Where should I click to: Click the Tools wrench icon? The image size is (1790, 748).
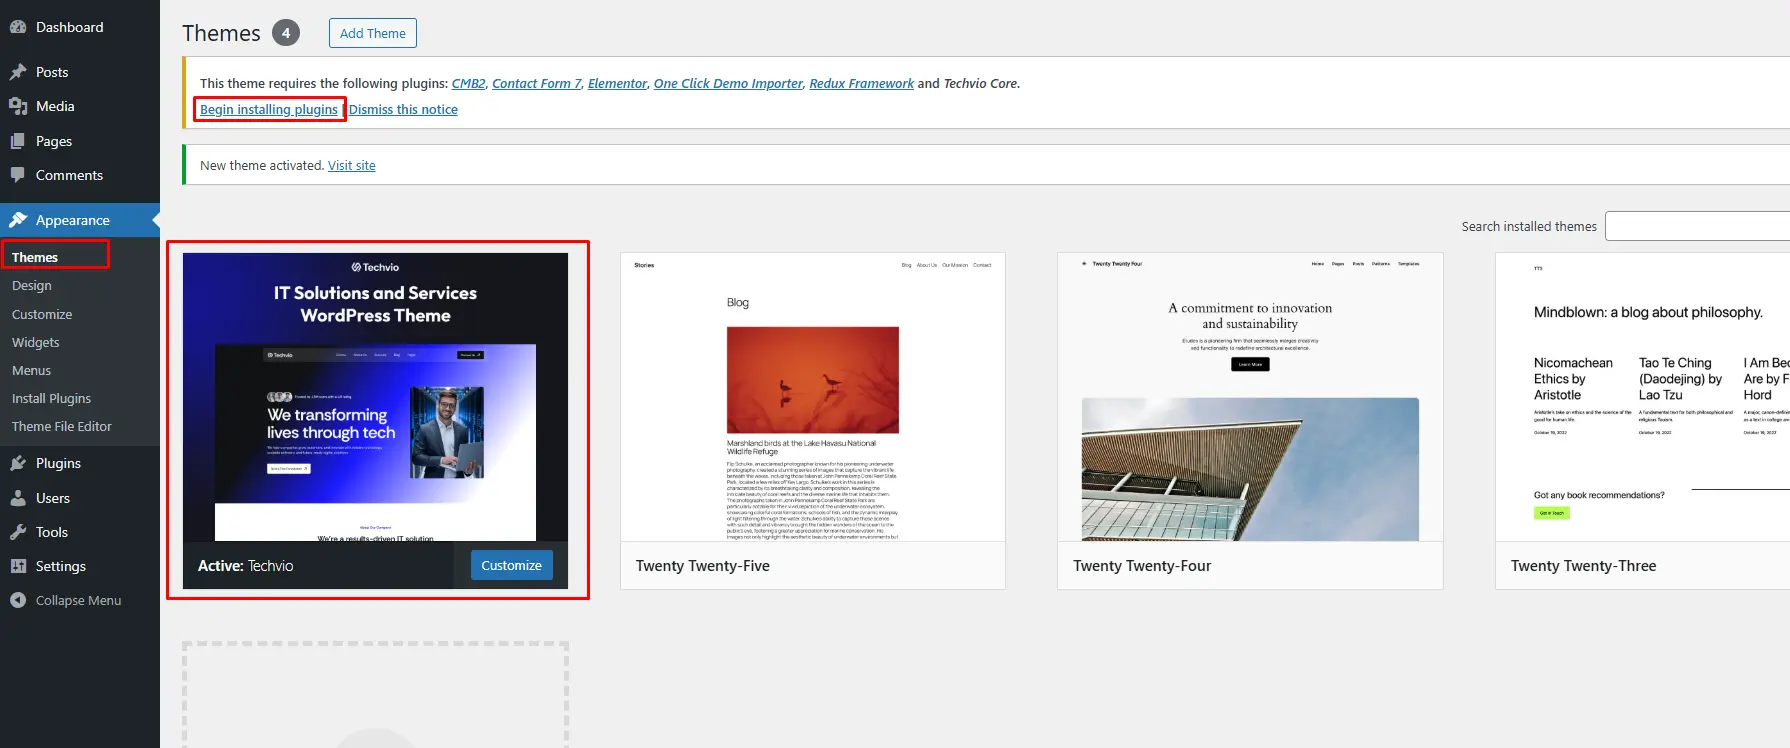pos(18,532)
